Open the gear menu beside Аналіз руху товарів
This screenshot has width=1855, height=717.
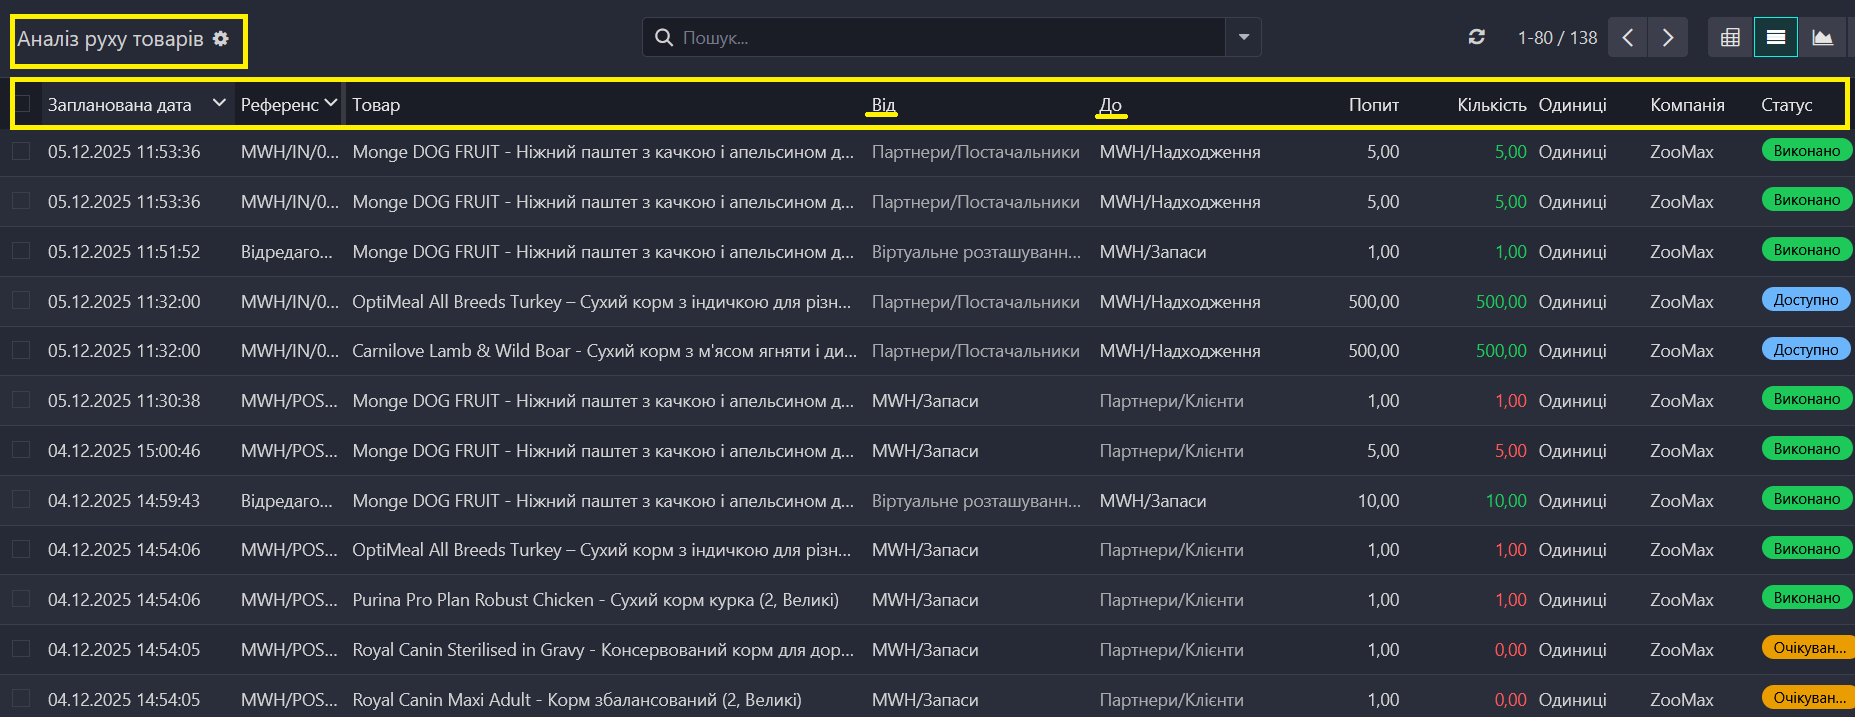pos(221,39)
